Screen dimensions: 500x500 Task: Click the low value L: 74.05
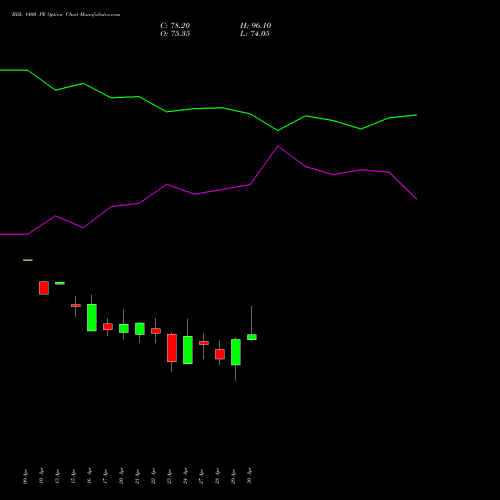255,34
